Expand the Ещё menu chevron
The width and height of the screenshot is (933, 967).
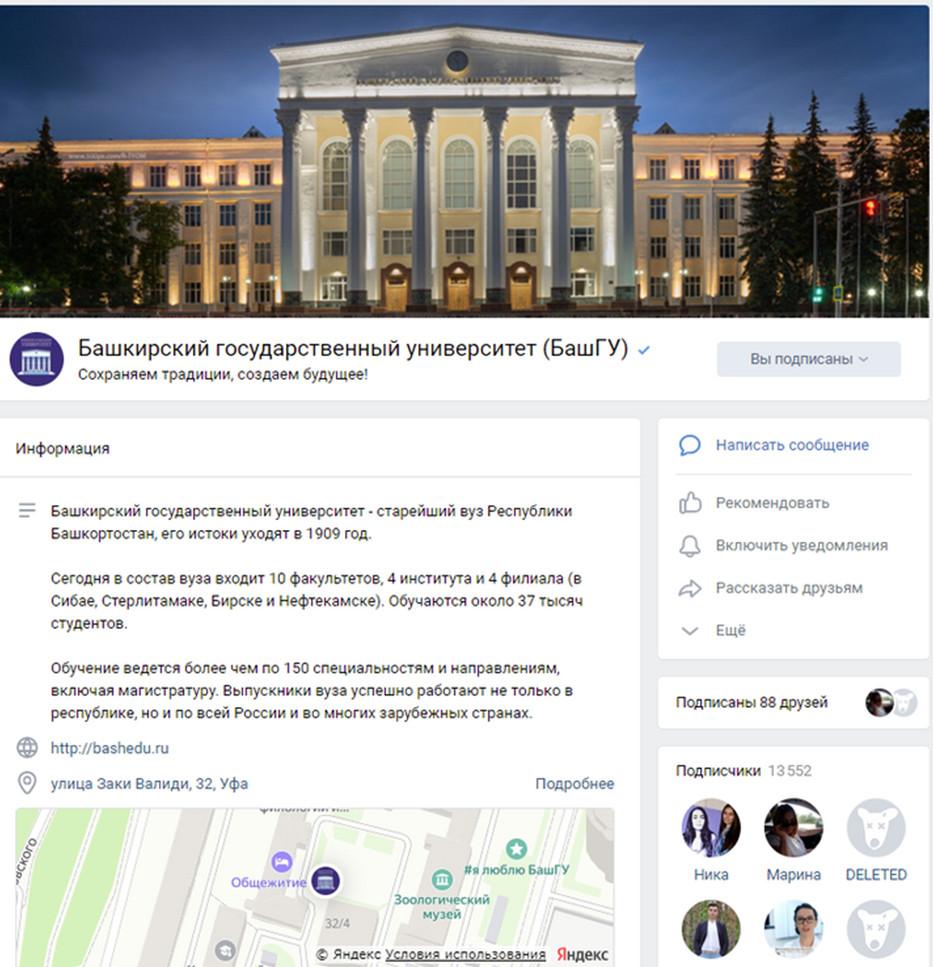point(689,631)
